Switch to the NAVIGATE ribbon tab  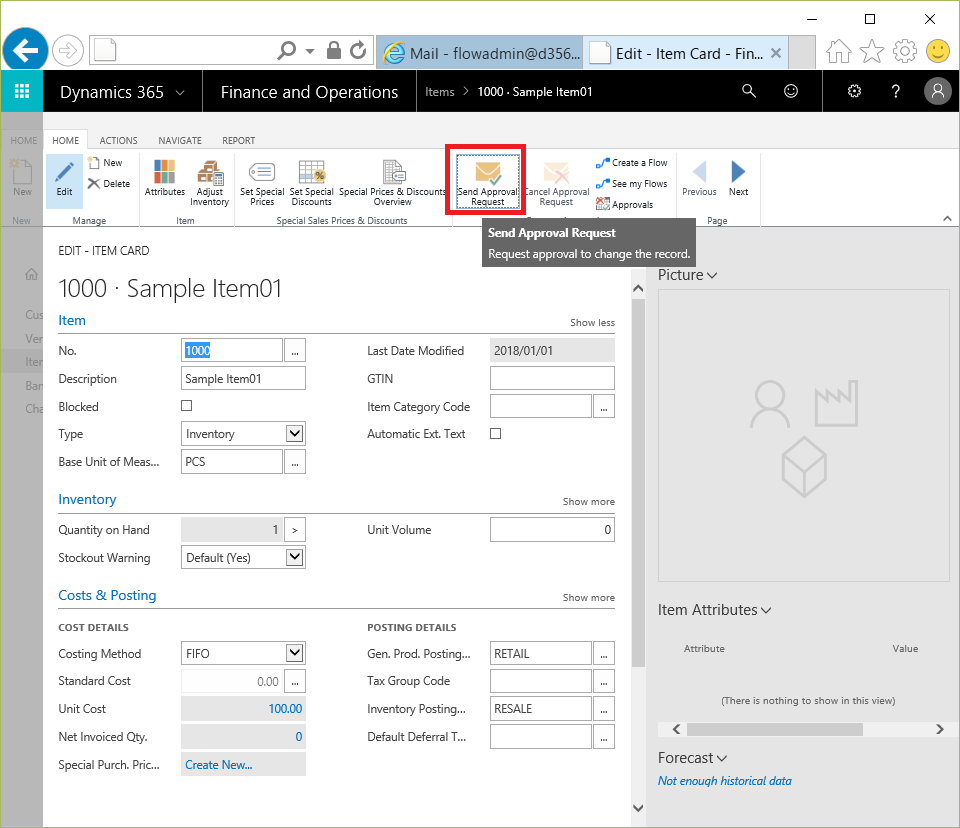pyautogui.click(x=180, y=140)
